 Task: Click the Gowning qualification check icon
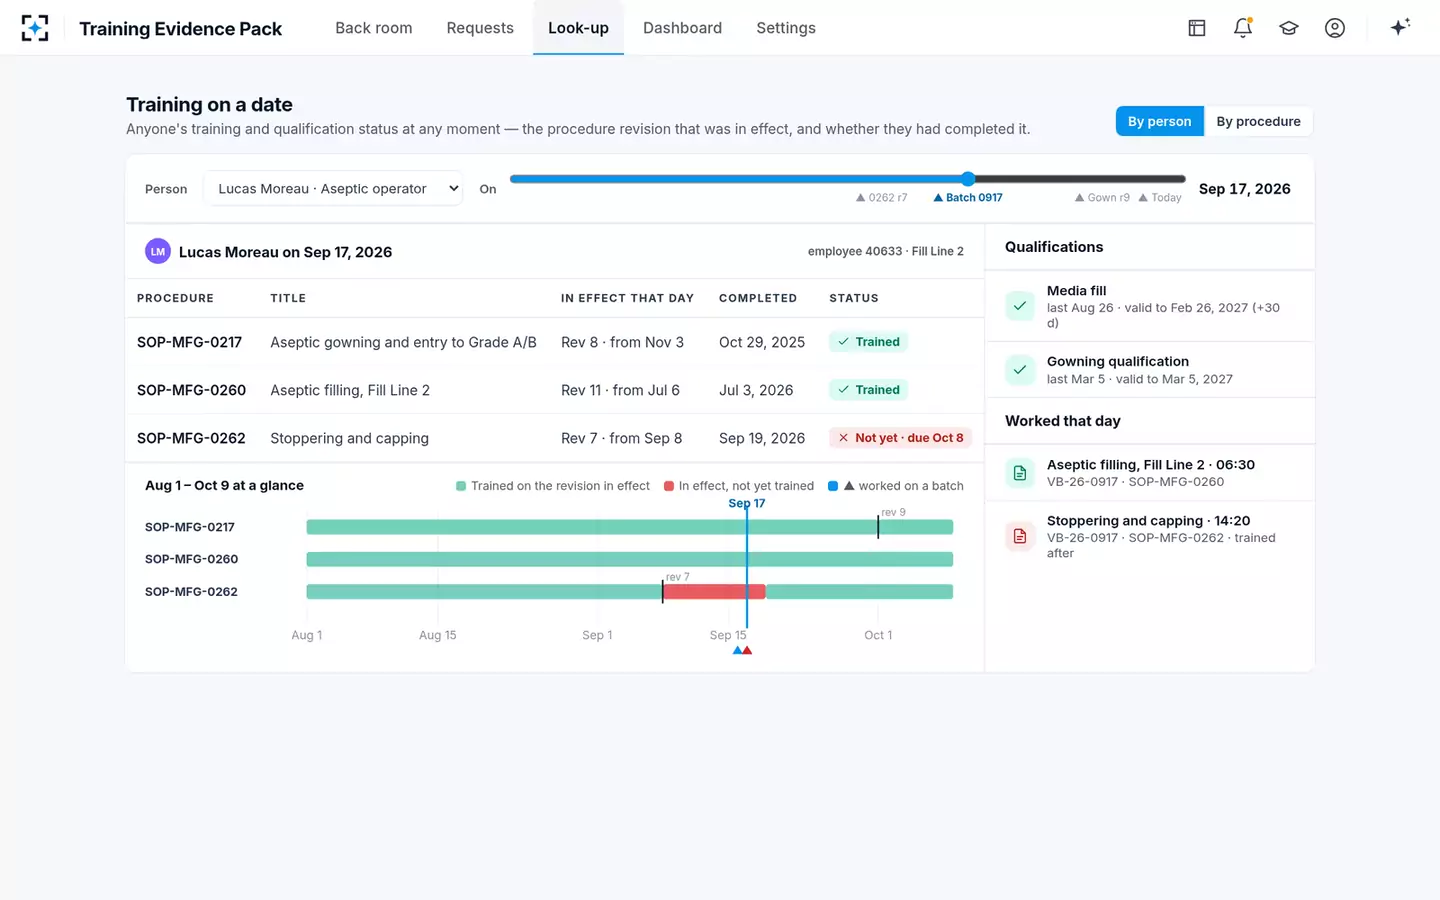[1020, 370]
